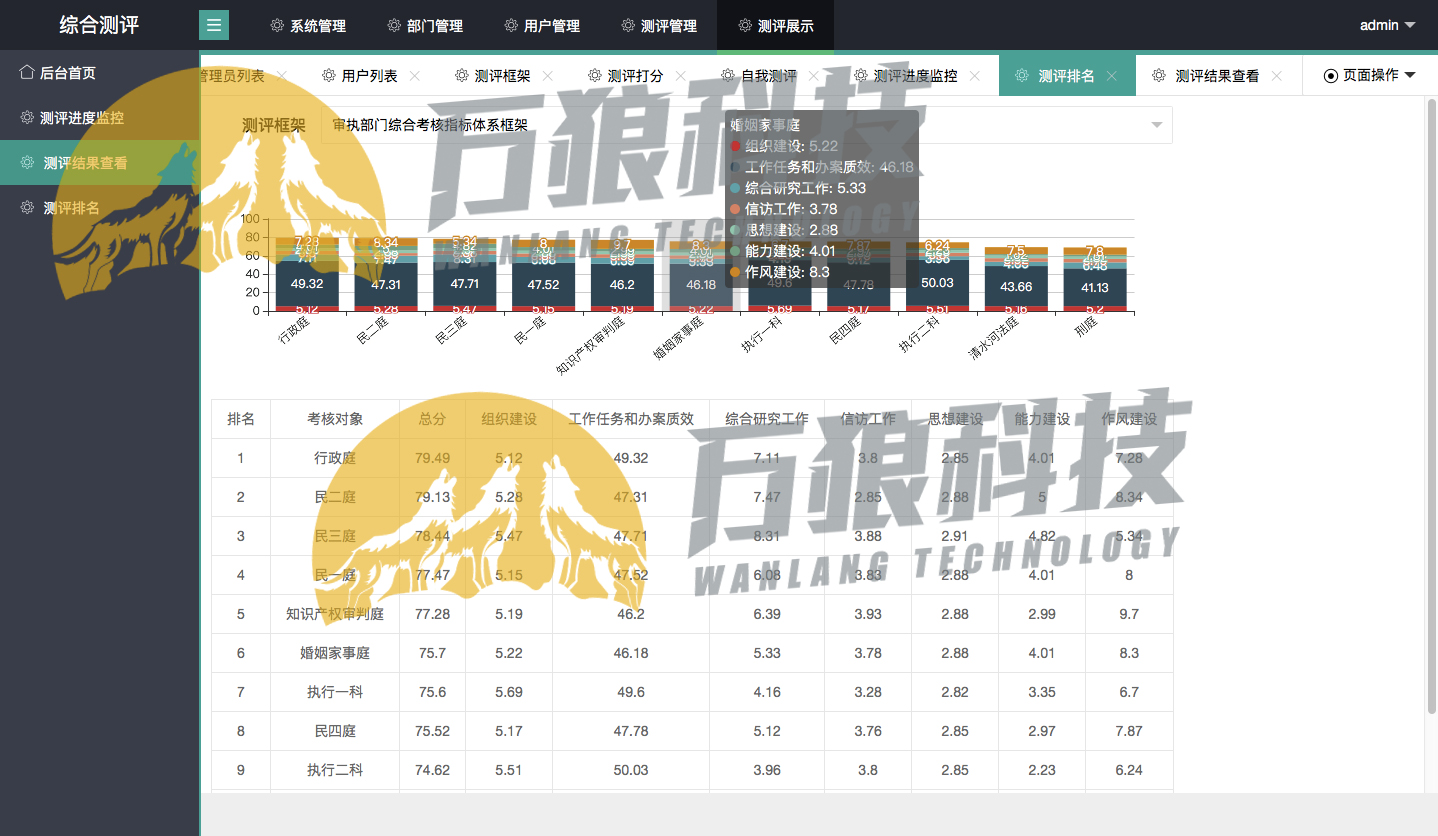
Task: Open the 系统管理 top menu
Action: pyautogui.click(x=307, y=26)
